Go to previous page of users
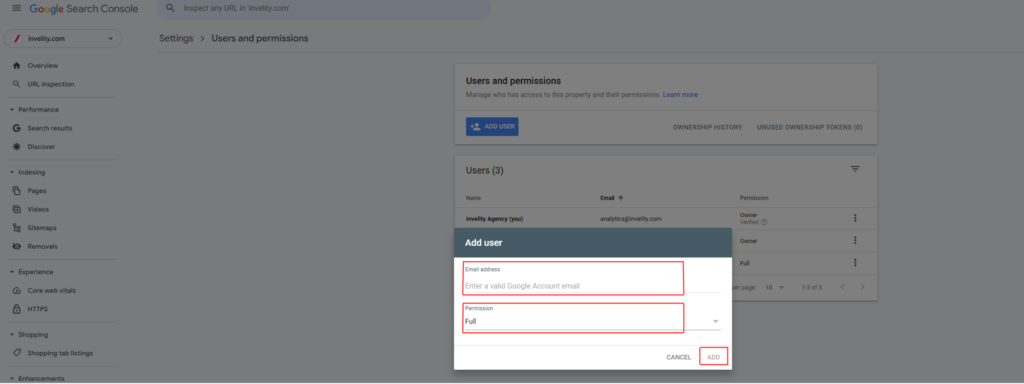The image size is (1024, 384). pyautogui.click(x=842, y=287)
